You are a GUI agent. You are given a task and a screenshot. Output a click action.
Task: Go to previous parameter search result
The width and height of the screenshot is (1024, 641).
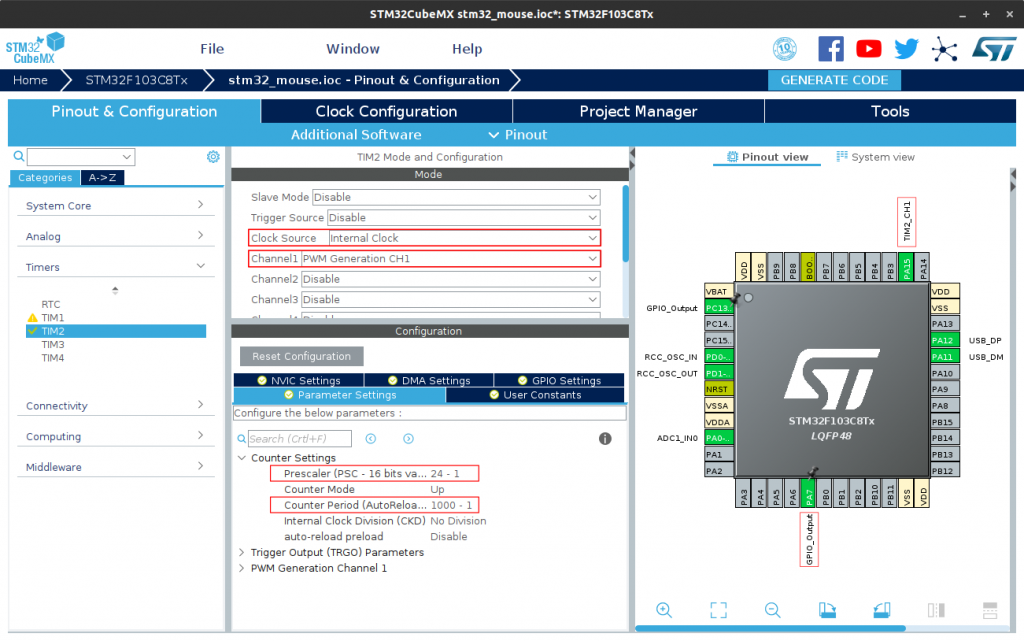371,439
